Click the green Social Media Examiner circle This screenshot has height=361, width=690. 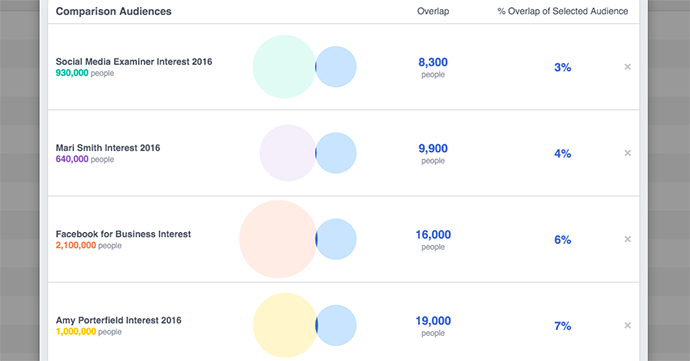(x=284, y=67)
